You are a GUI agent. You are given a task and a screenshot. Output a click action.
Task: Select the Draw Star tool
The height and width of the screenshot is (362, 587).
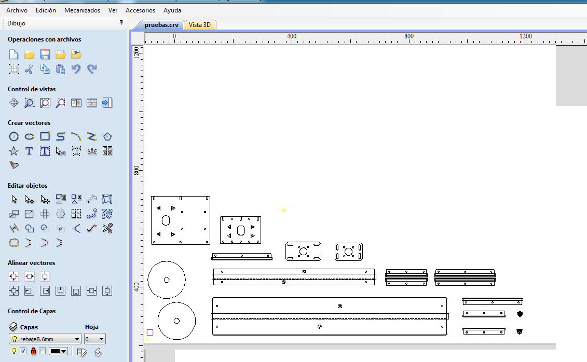click(13, 151)
